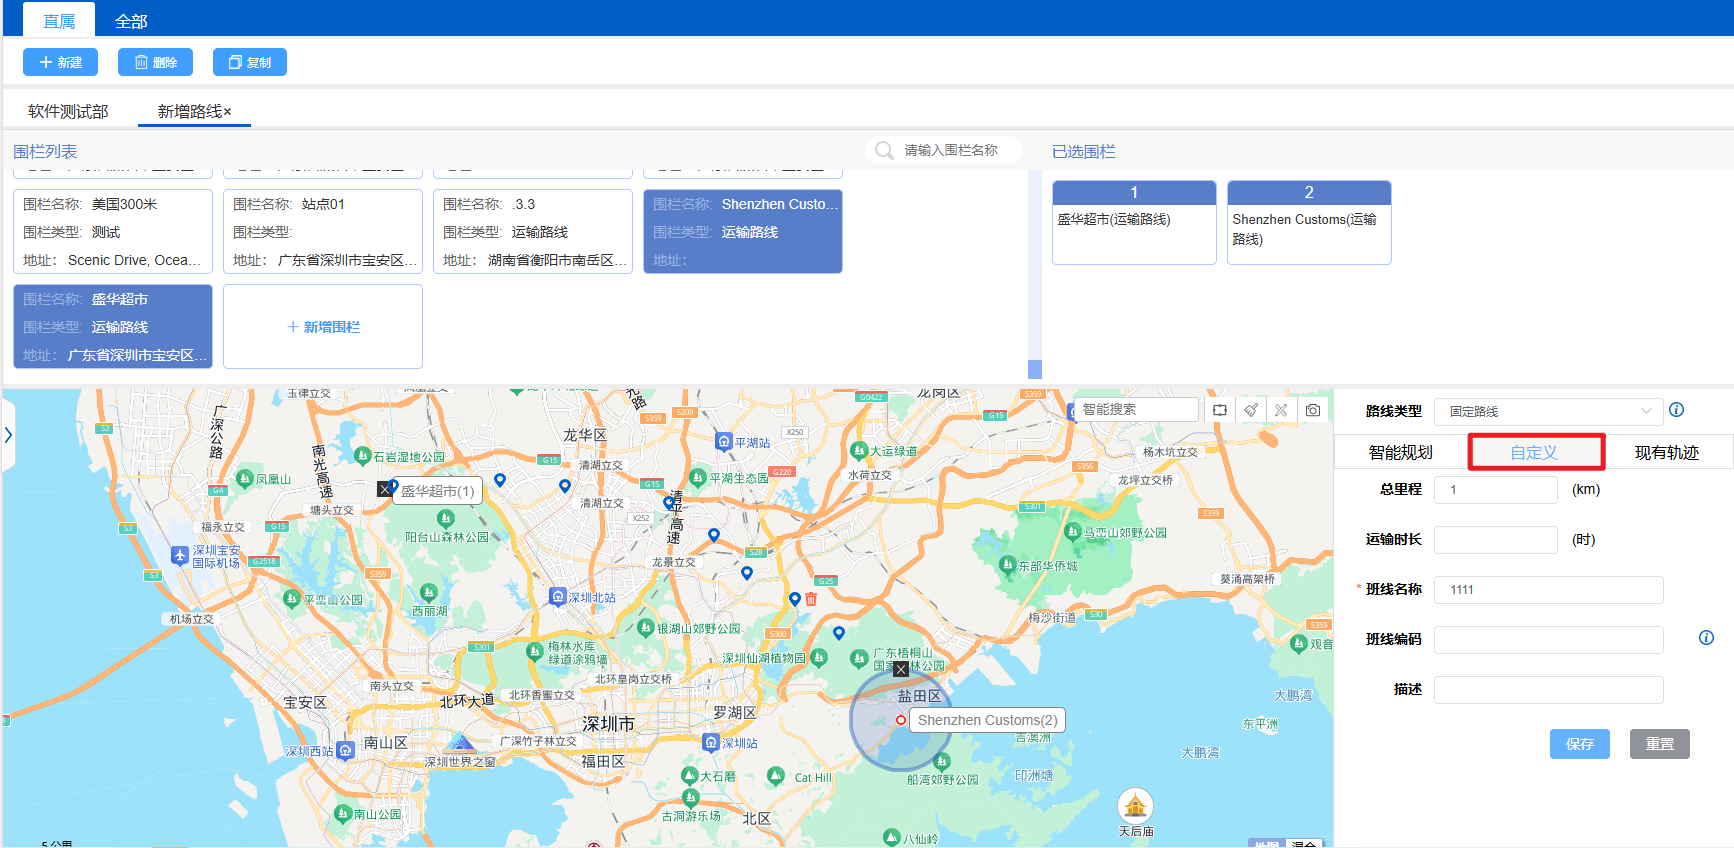Click the Shenzhen Customs(2) map label
Screen dimensions: 1734x848
pyautogui.click(x=987, y=720)
